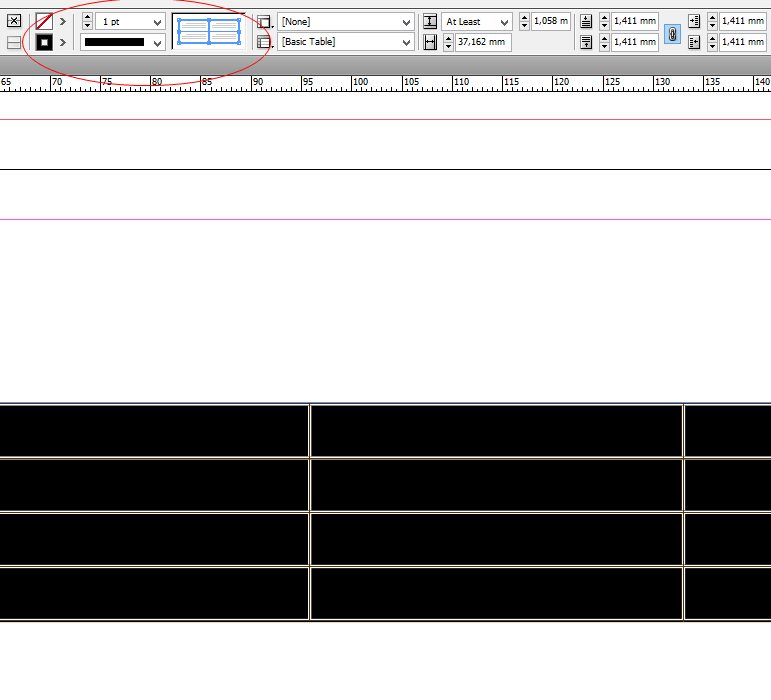
Task: Open the 1 pt stroke weight dropdown arrow
Action: point(157,22)
